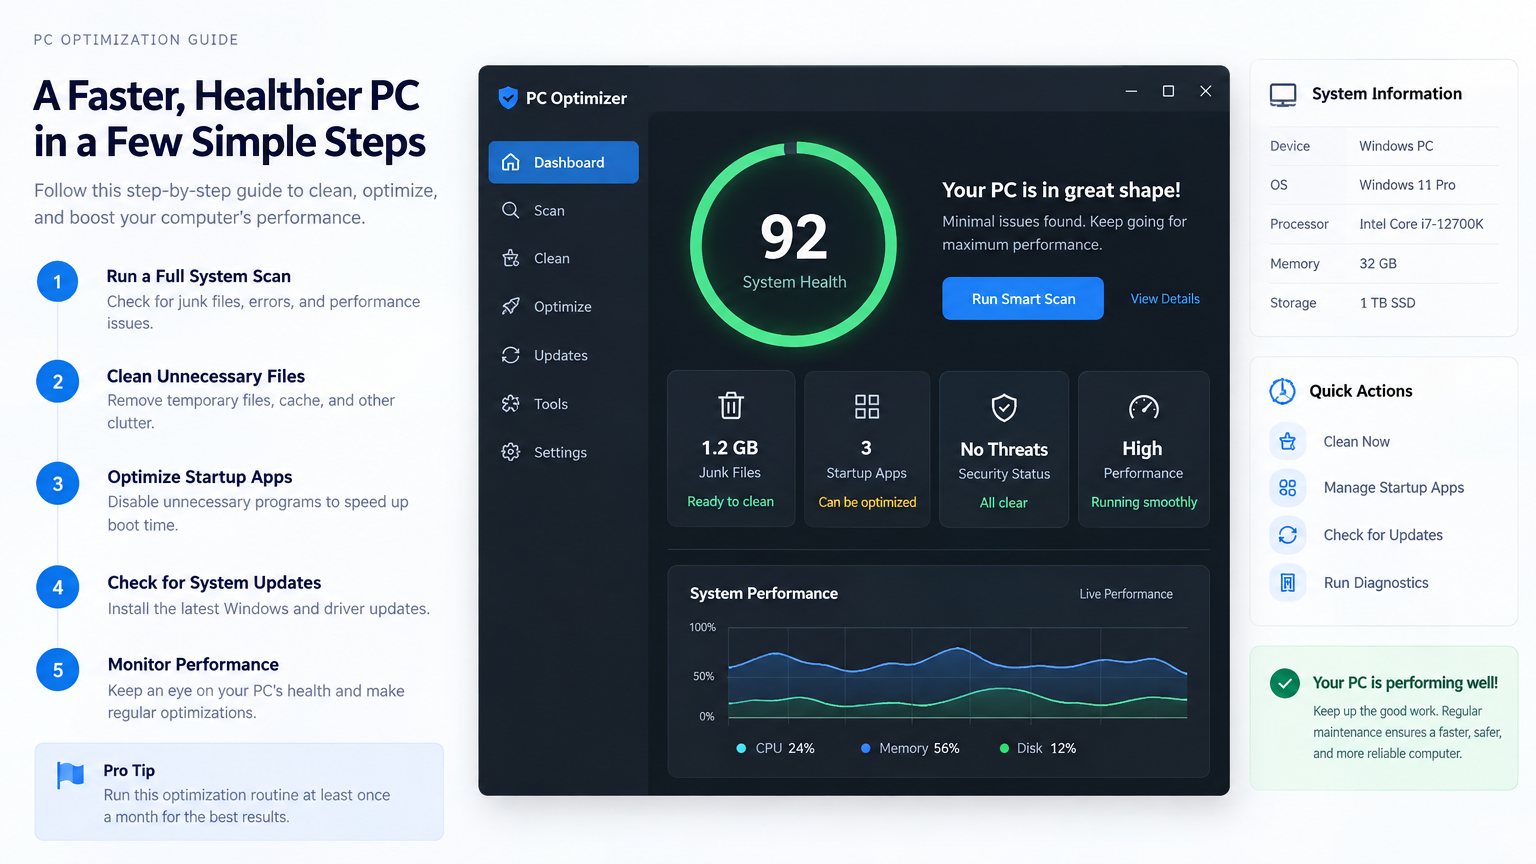Viewport: 1536px width, 864px height.
Task: Click the Manage Startup Apps icon
Action: 1288,488
